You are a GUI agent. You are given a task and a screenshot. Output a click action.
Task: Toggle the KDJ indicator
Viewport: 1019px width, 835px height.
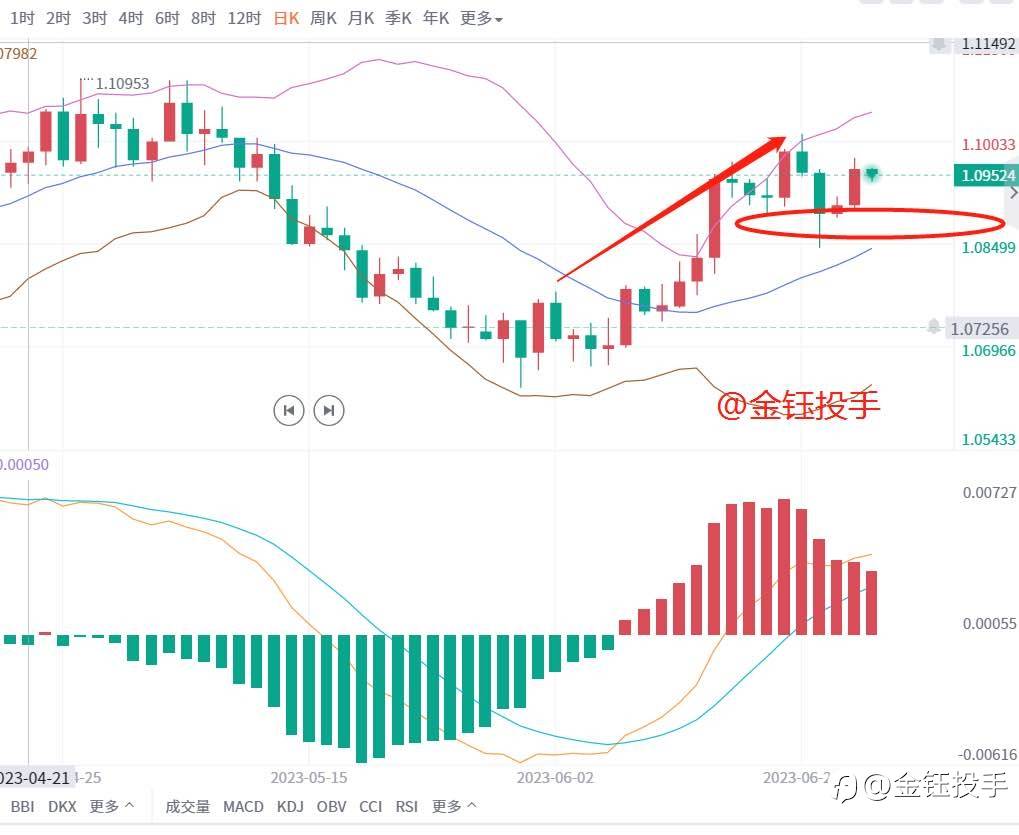click(290, 806)
